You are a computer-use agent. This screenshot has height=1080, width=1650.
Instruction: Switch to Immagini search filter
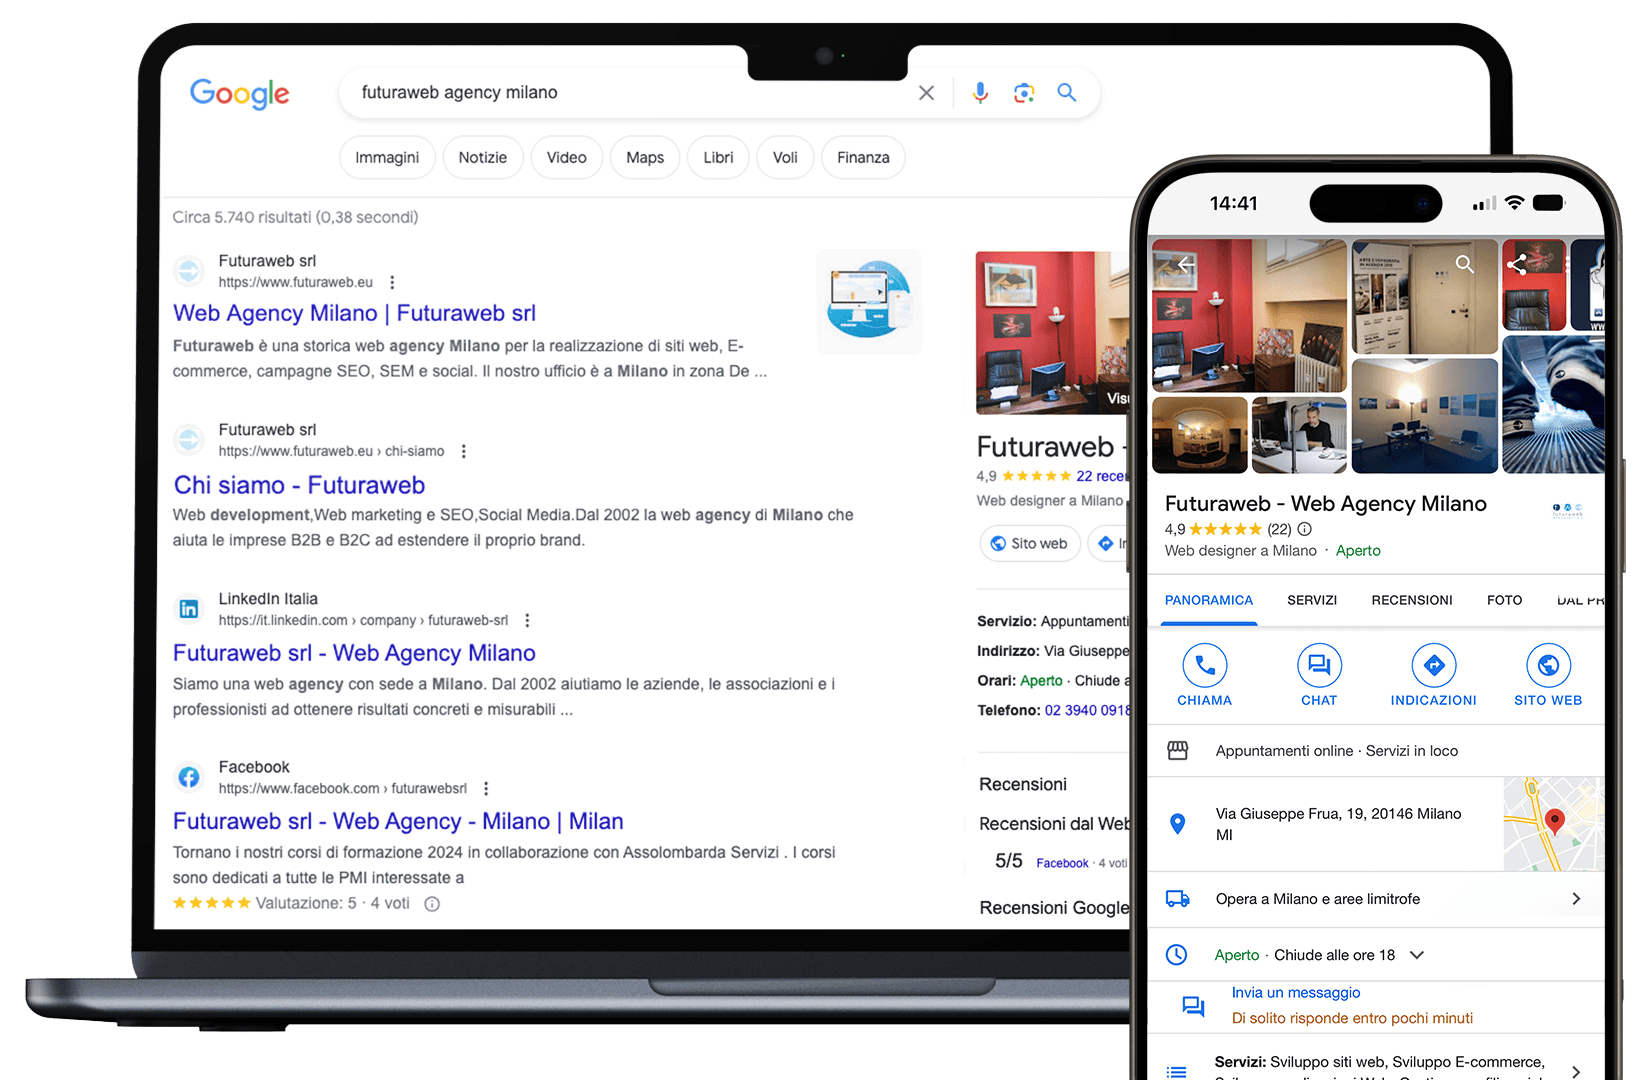pos(387,158)
